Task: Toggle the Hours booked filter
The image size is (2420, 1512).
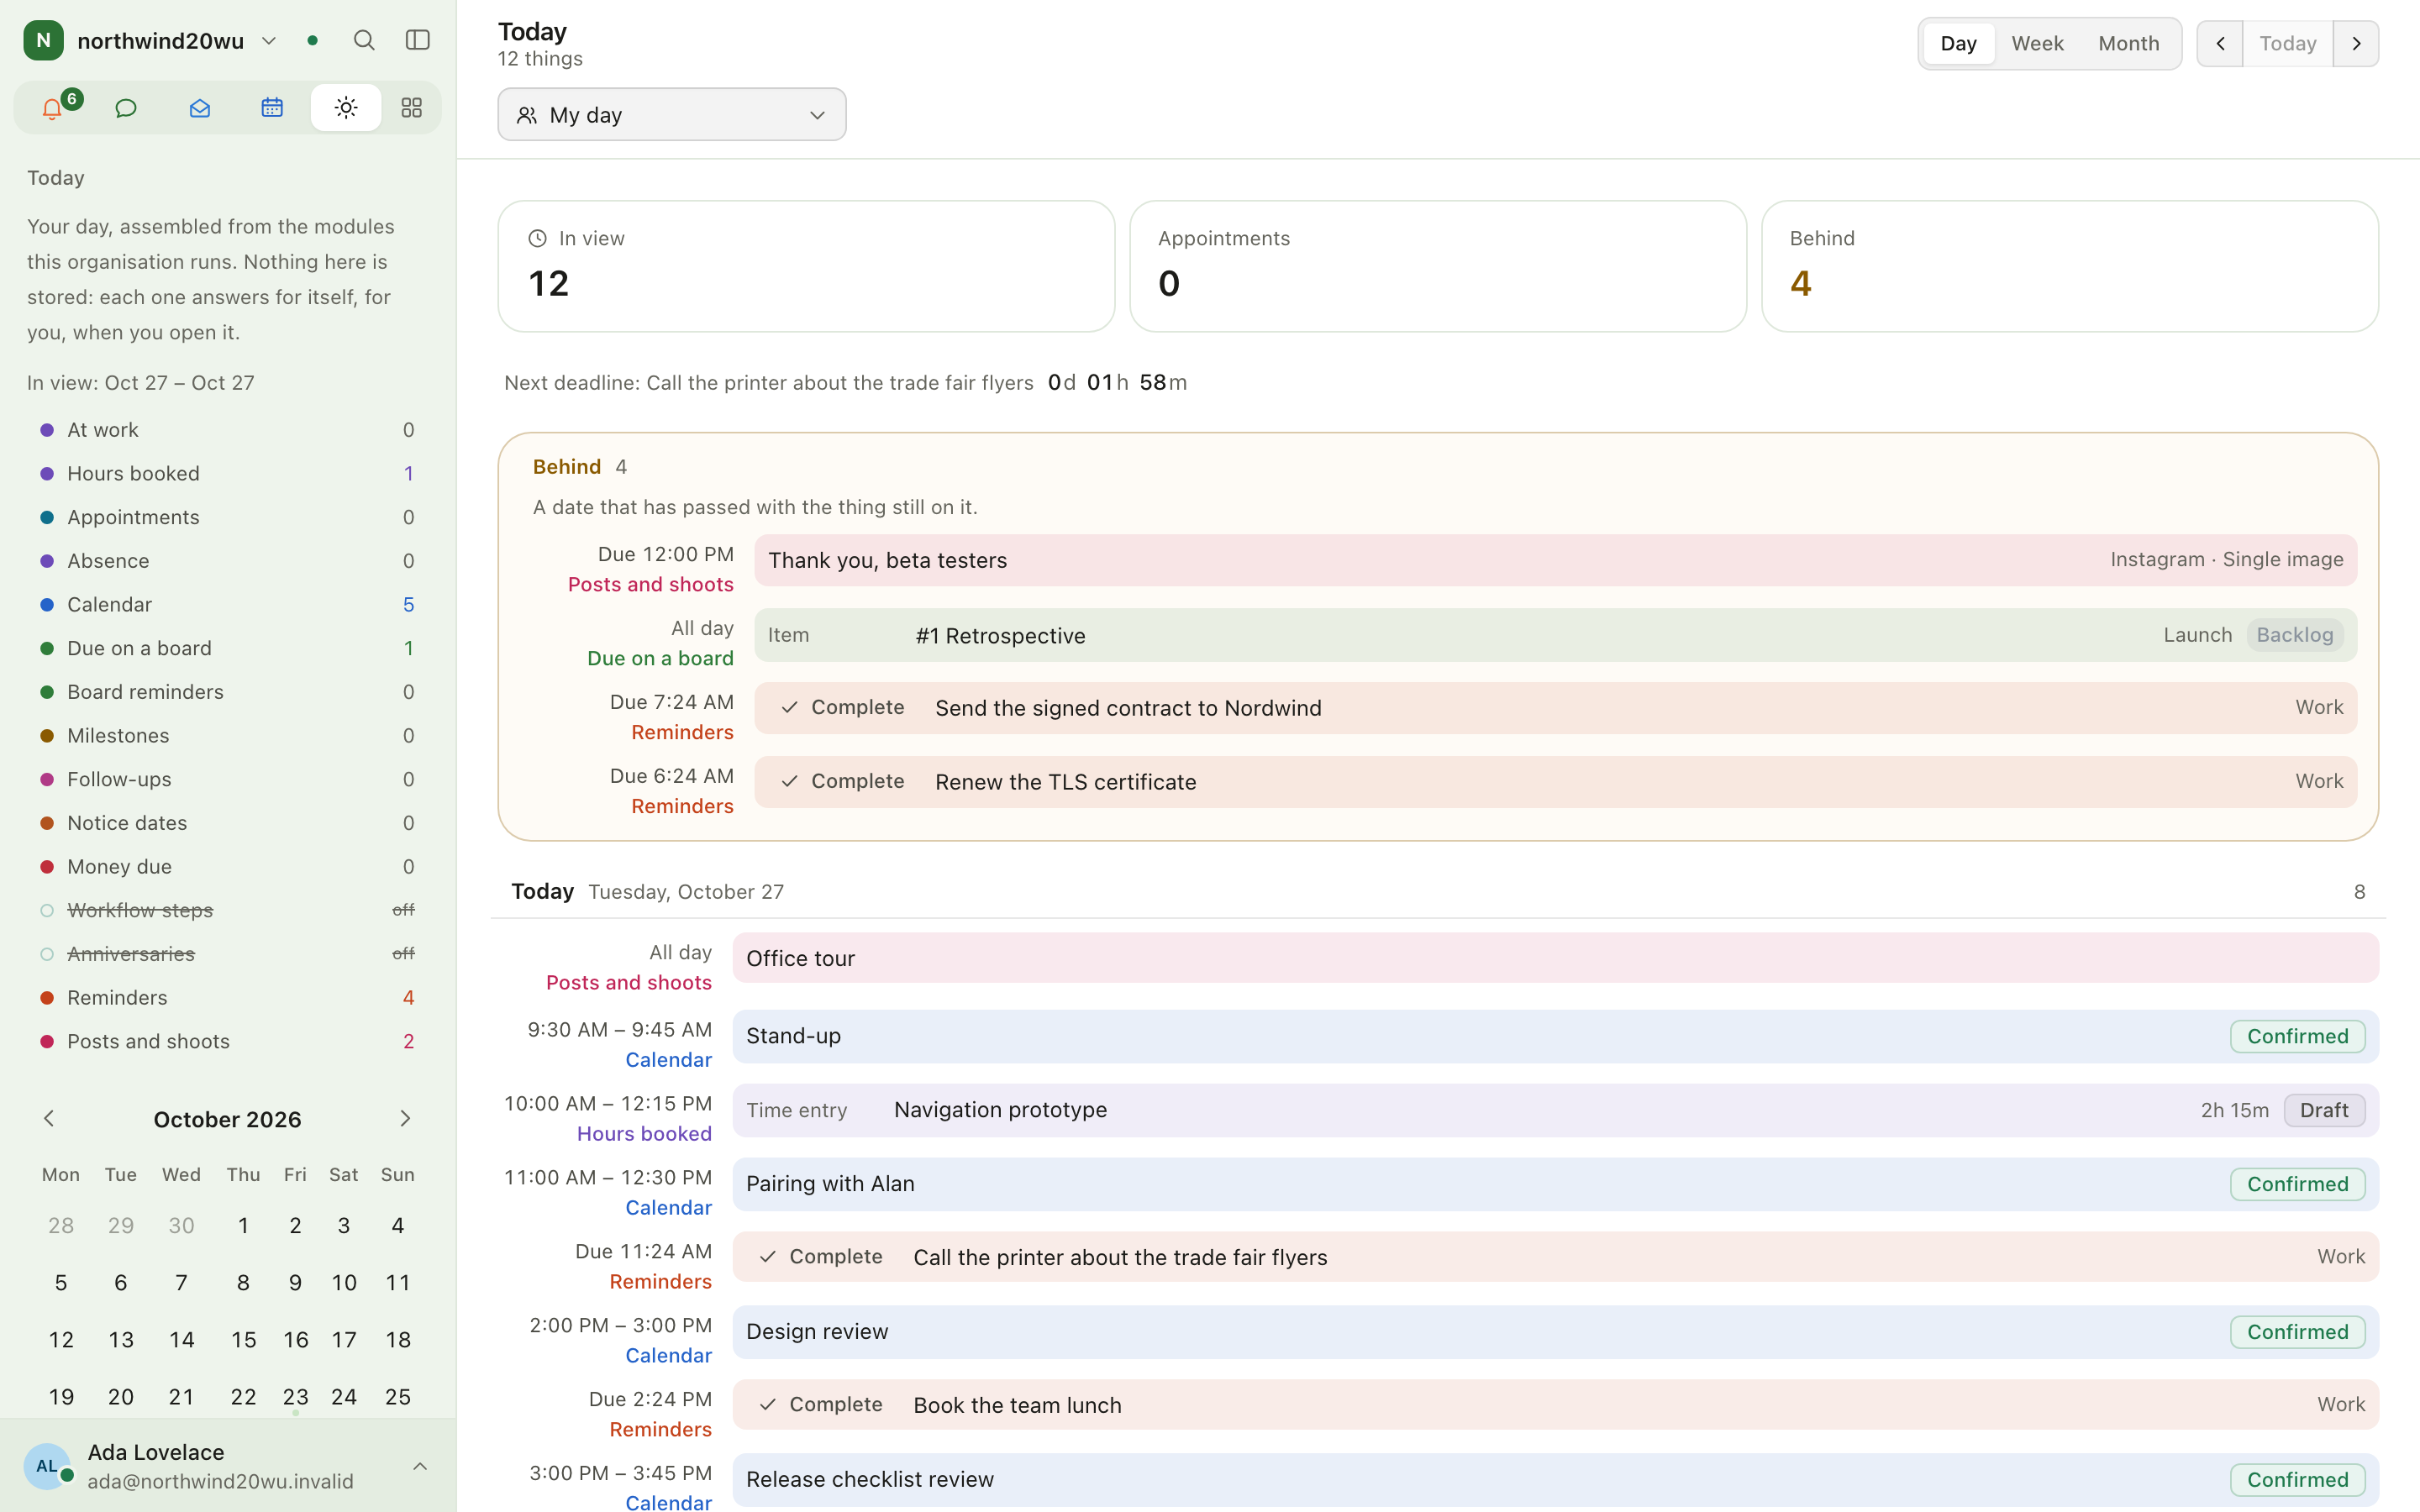Action: 227,473
